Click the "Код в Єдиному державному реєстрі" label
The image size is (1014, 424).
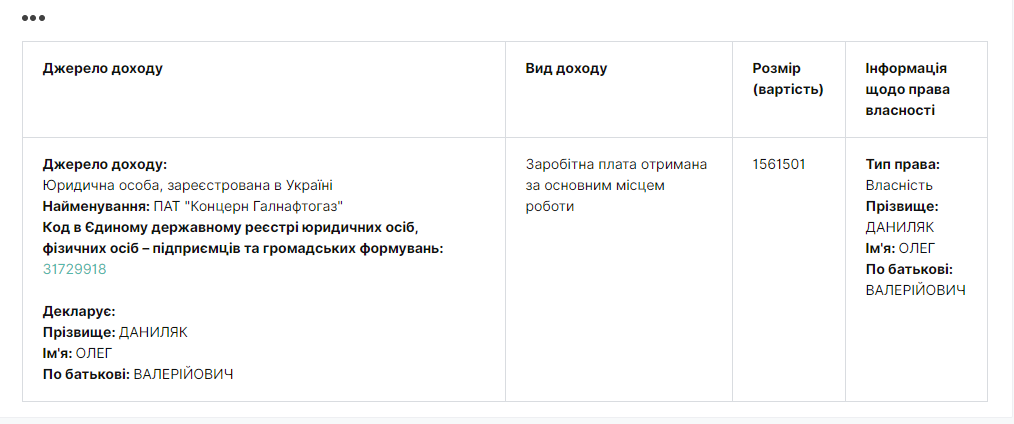230,227
